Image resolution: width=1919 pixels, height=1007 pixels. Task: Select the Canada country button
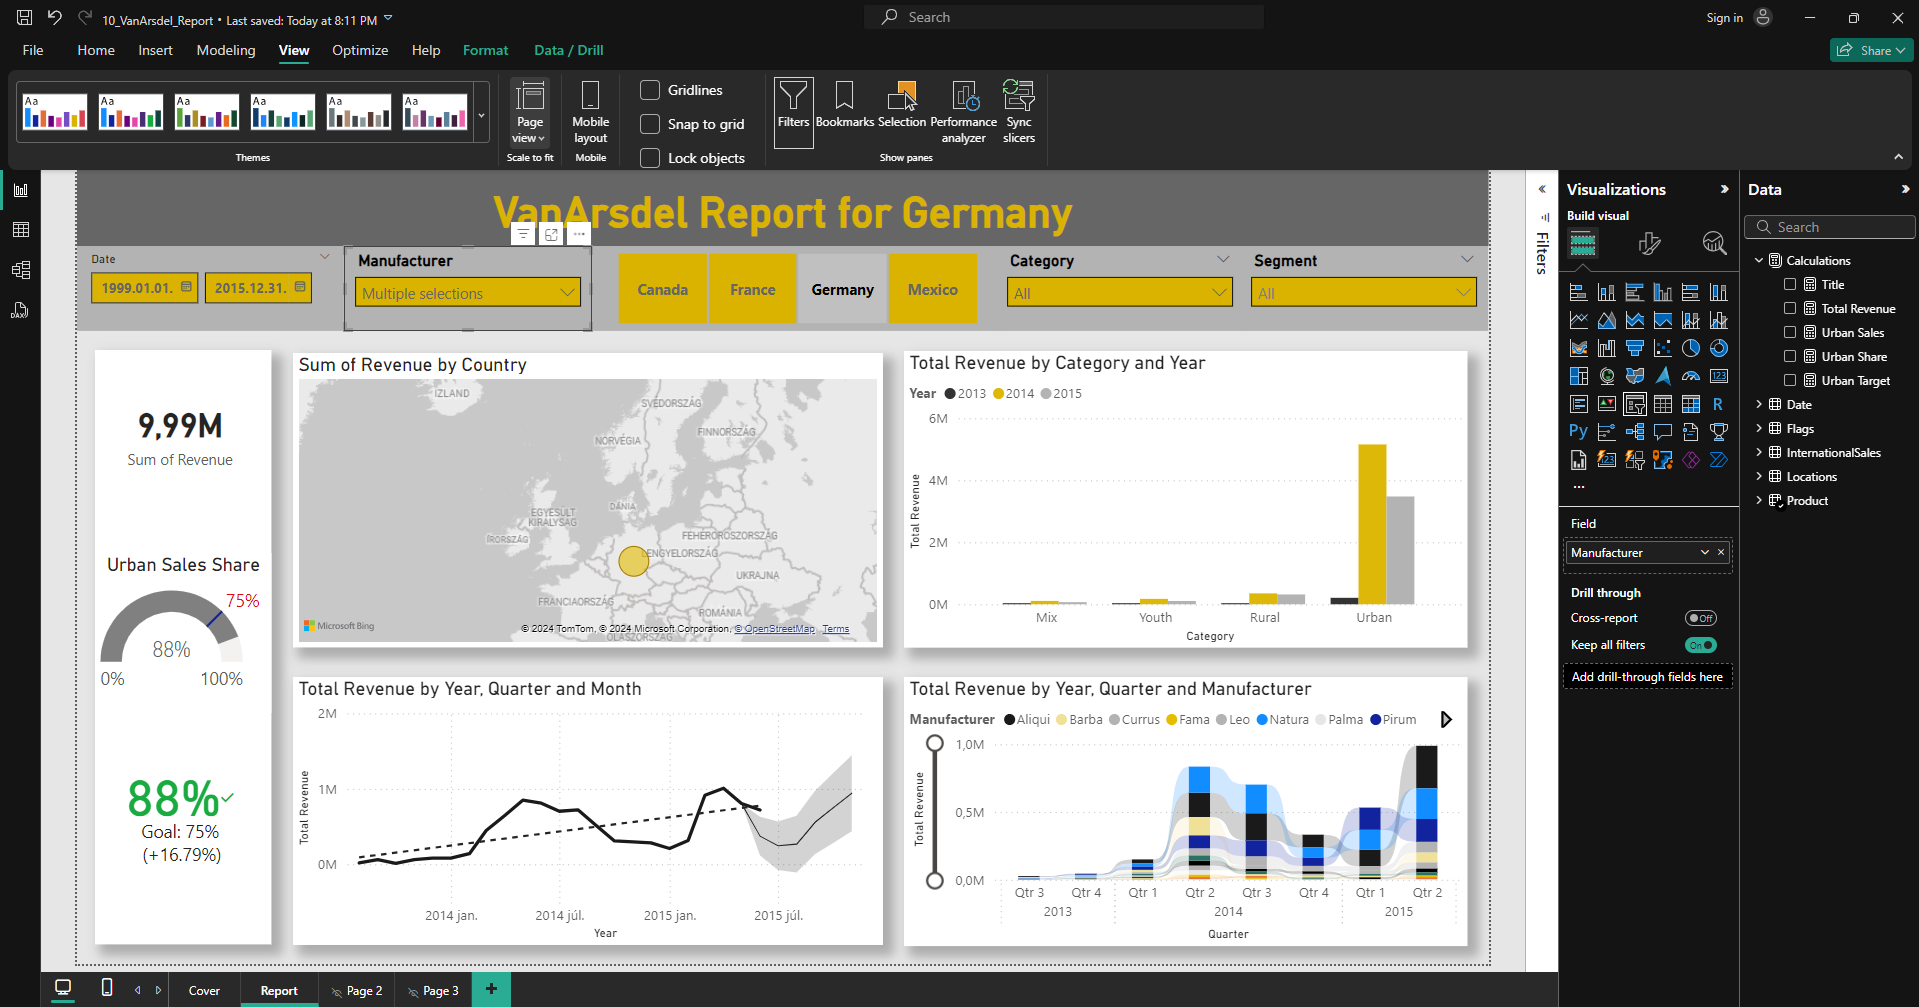(662, 290)
